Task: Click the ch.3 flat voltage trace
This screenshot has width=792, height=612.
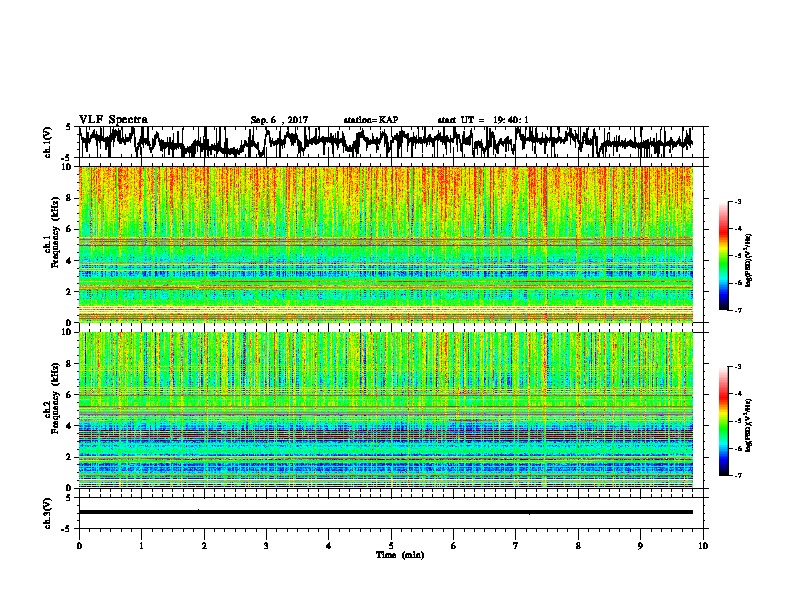Action: point(385,512)
